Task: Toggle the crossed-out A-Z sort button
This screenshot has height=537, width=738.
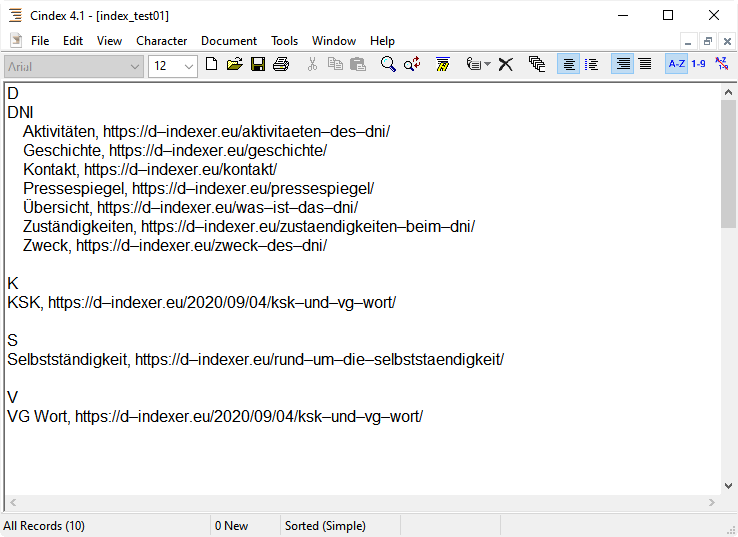Action: [x=721, y=65]
